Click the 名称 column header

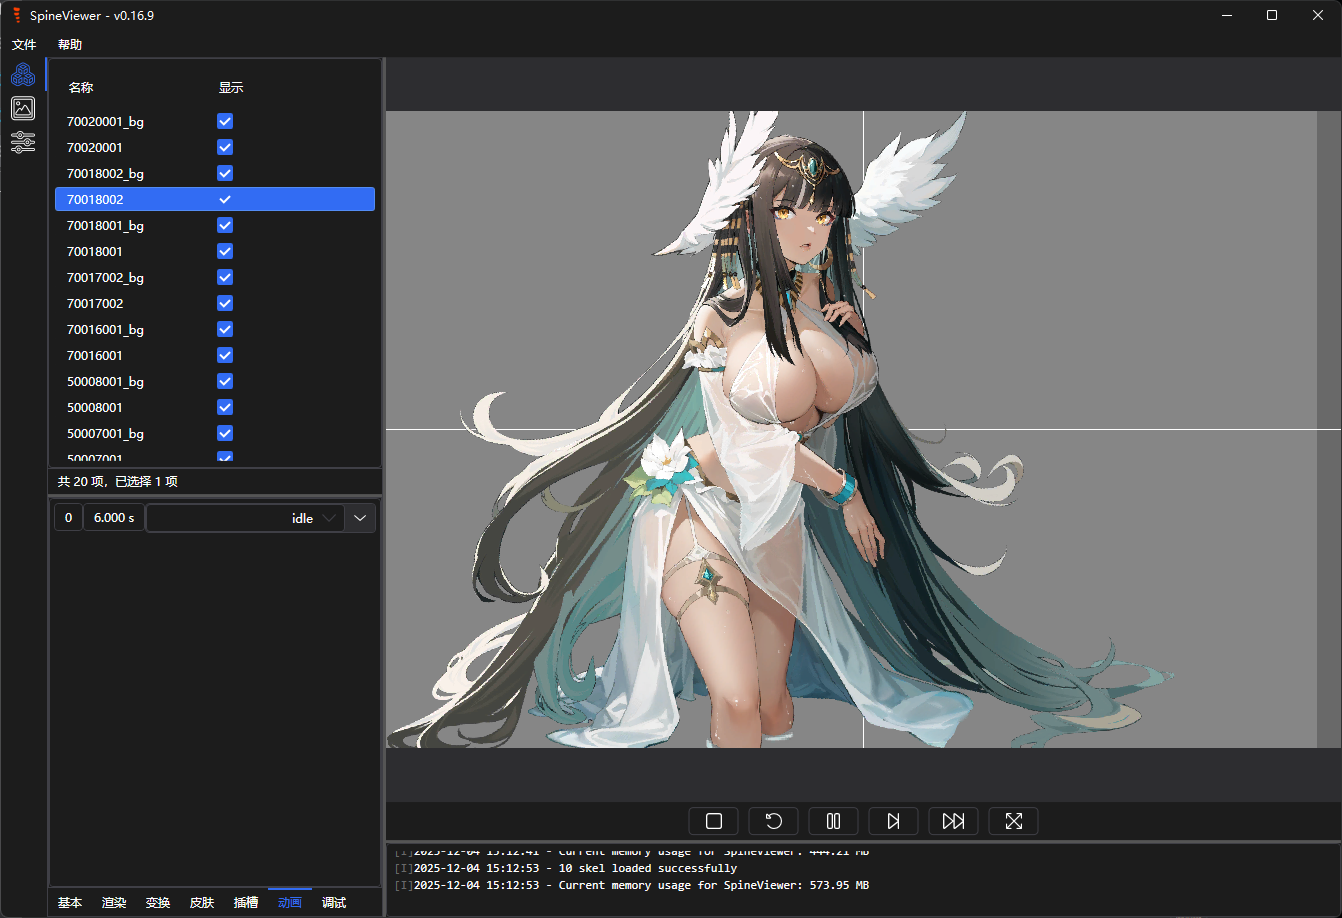click(81, 87)
